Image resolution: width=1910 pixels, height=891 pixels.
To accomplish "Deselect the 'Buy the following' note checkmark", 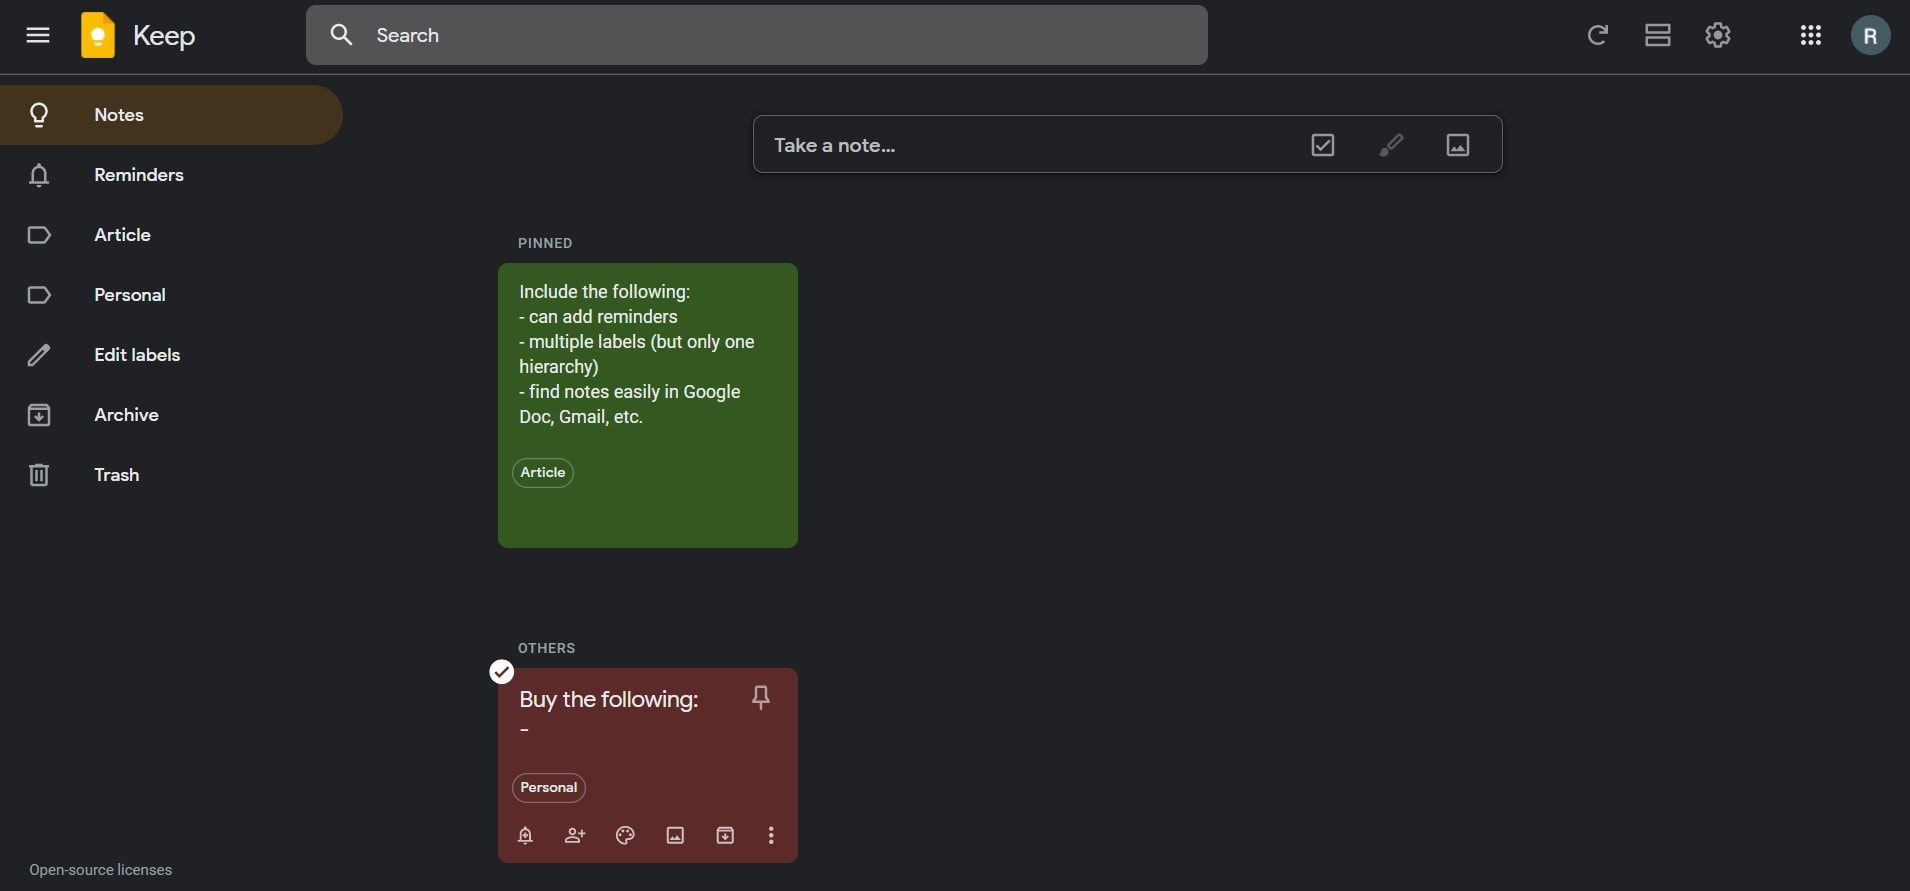I will pyautogui.click(x=502, y=672).
